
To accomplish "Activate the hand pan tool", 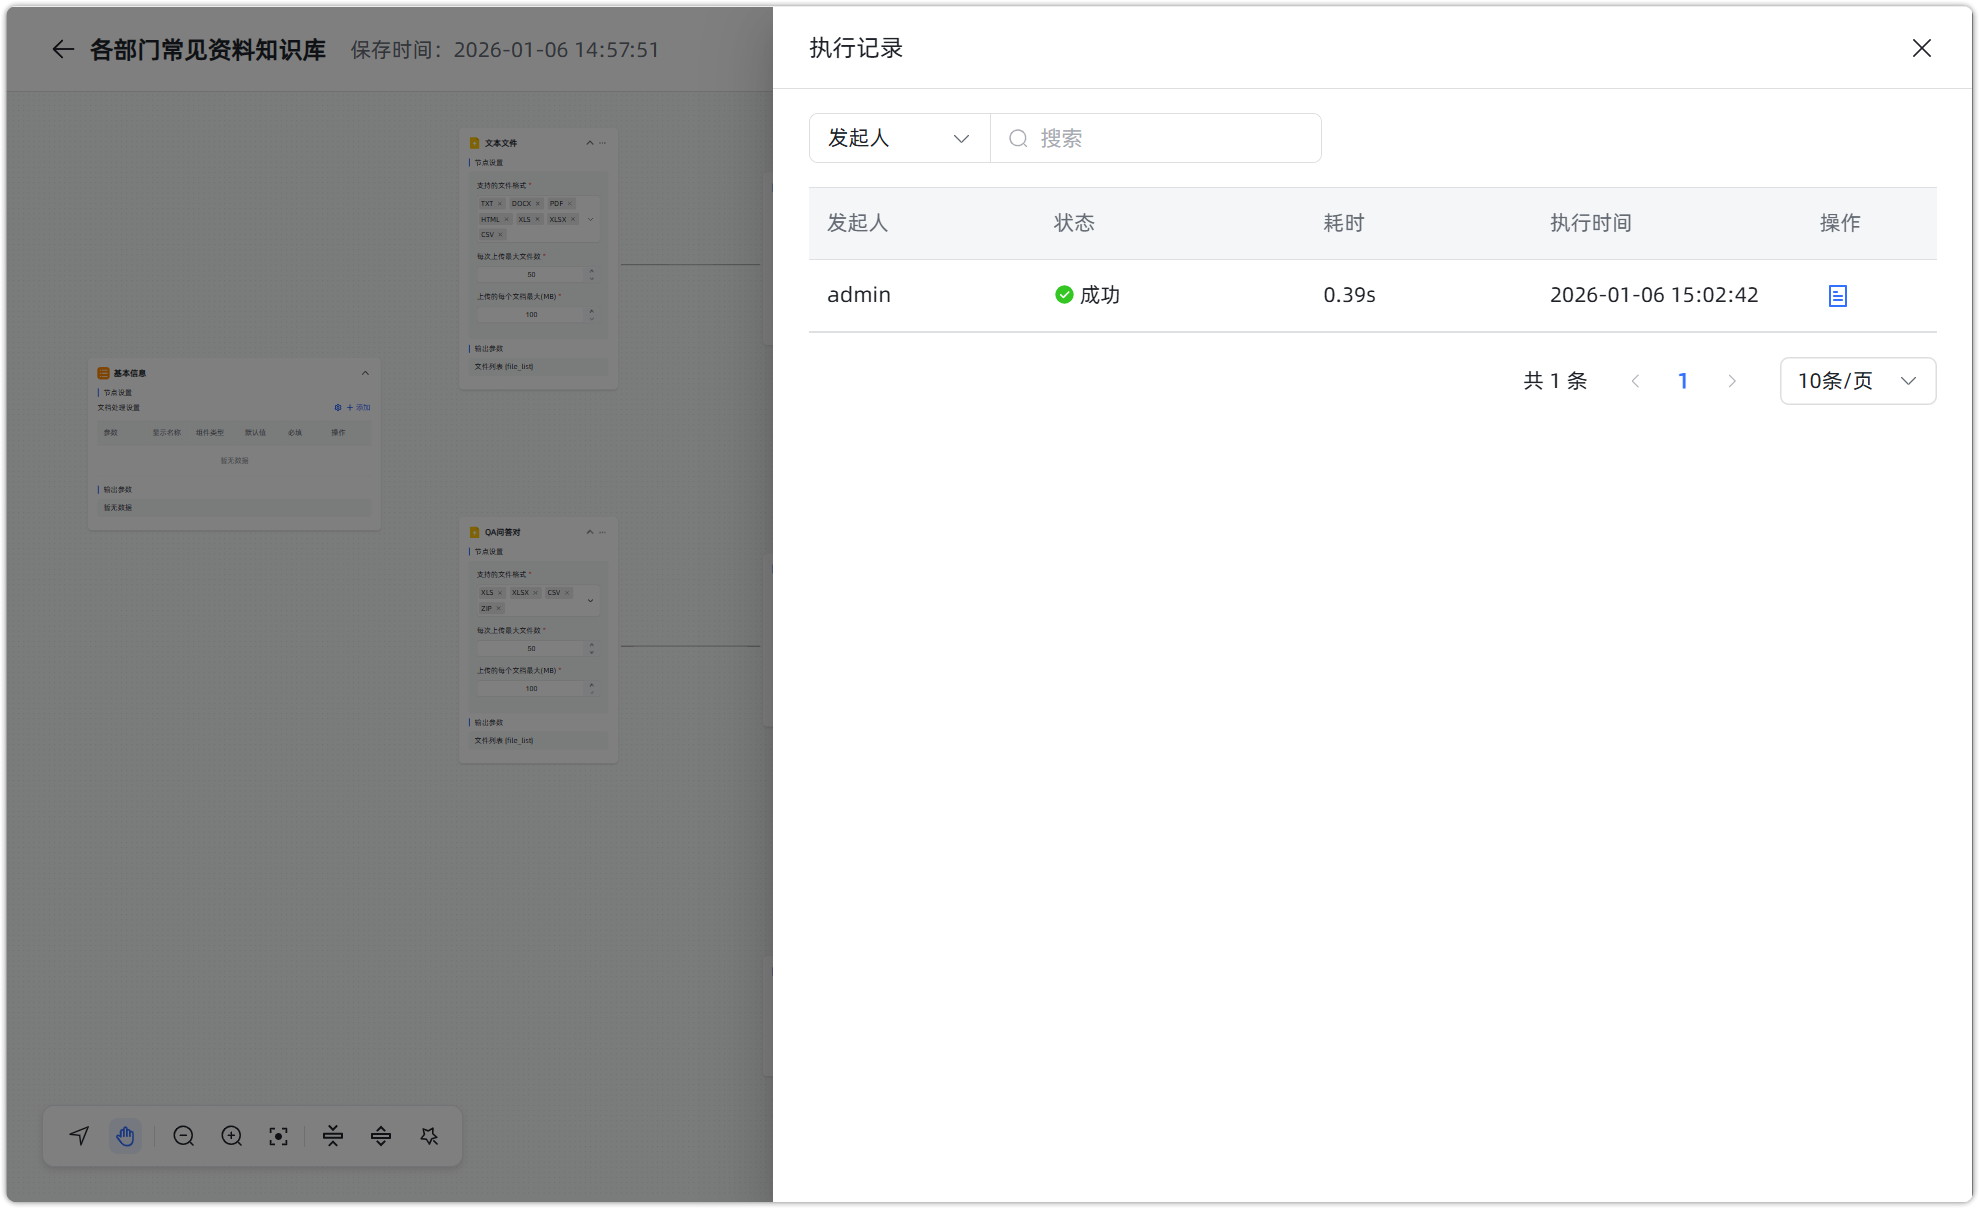I will click(x=125, y=1136).
